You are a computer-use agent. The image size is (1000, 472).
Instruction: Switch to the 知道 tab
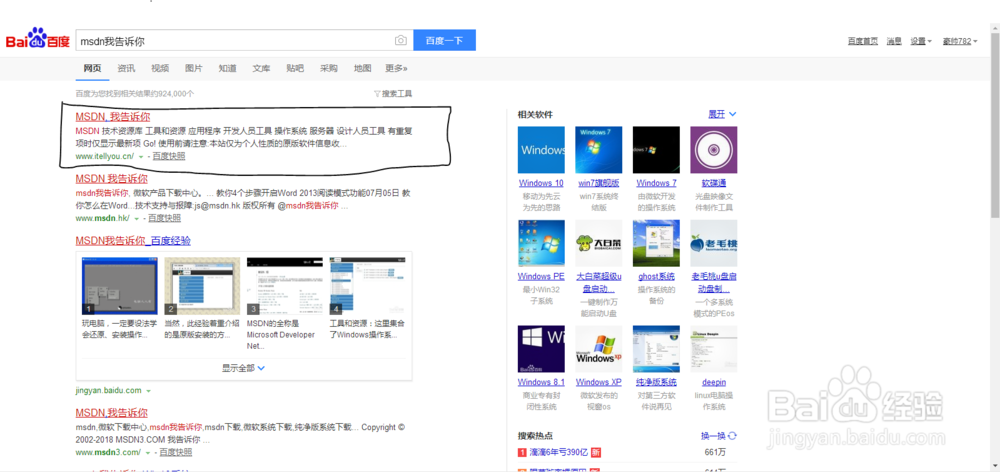(x=228, y=68)
